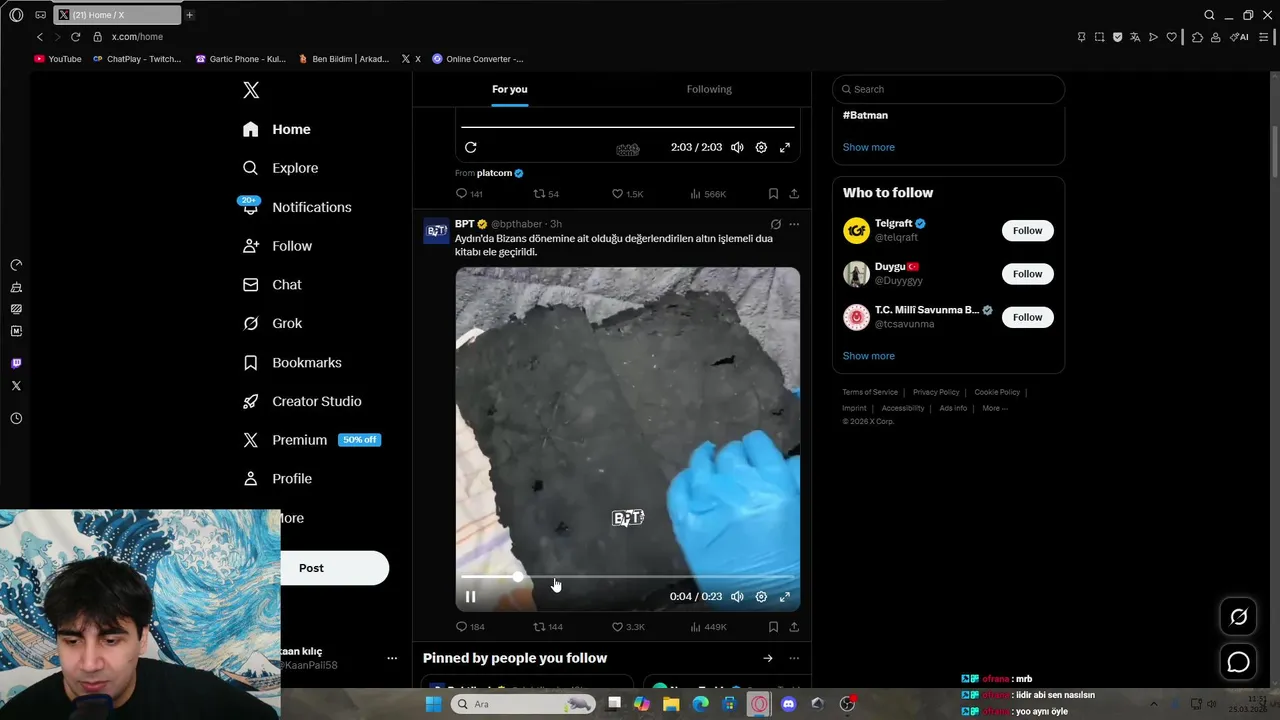
Task: Open Creator Studio
Action: coord(302,401)
